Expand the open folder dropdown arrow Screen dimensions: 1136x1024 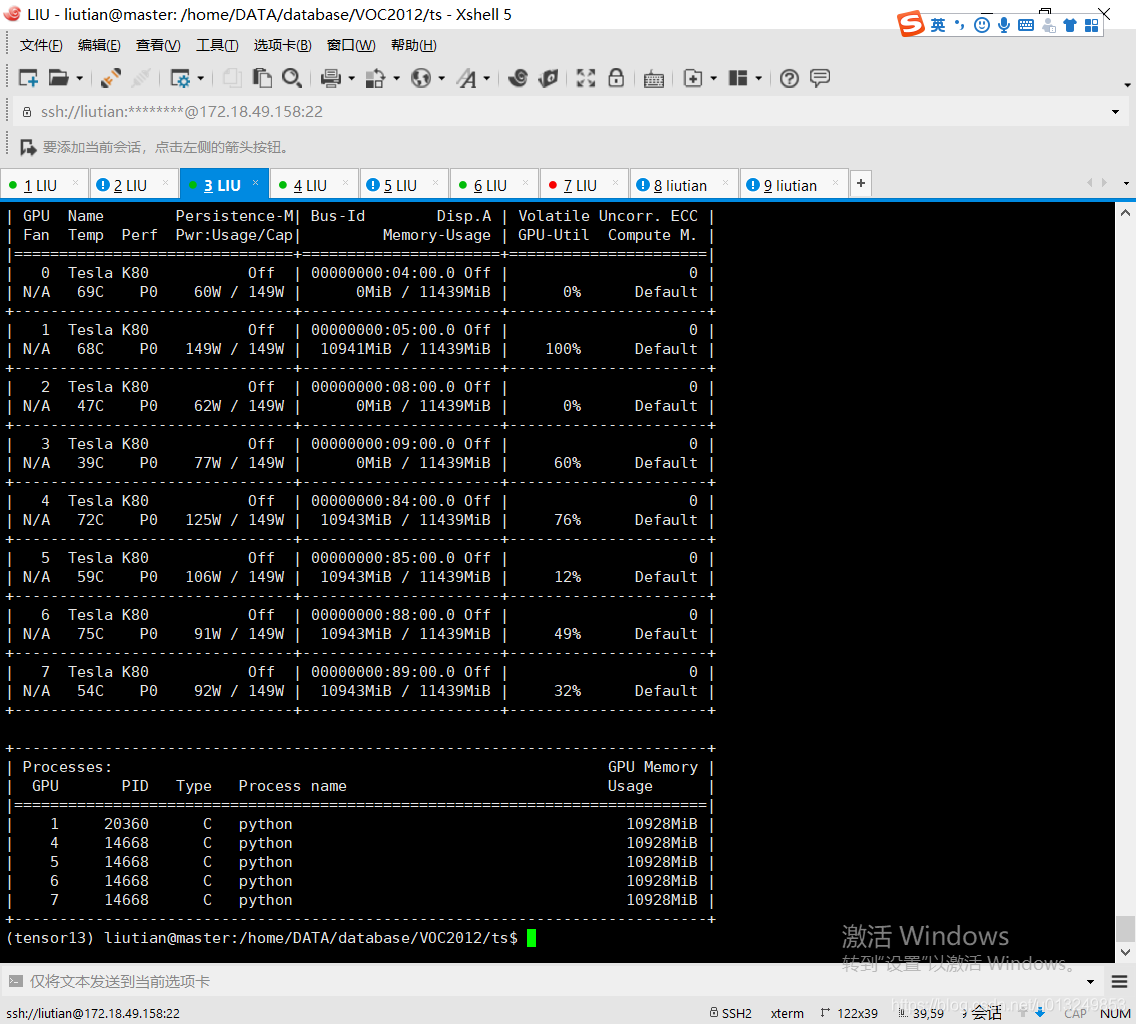[79, 78]
